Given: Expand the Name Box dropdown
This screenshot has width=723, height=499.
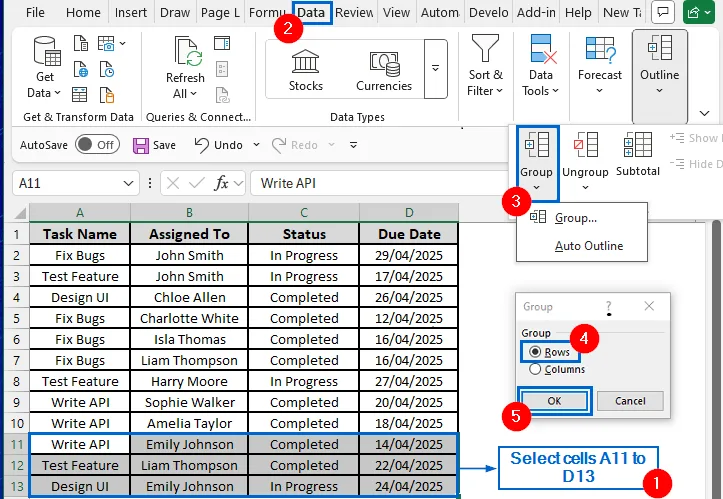Looking at the screenshot, I should pos(128,184).
